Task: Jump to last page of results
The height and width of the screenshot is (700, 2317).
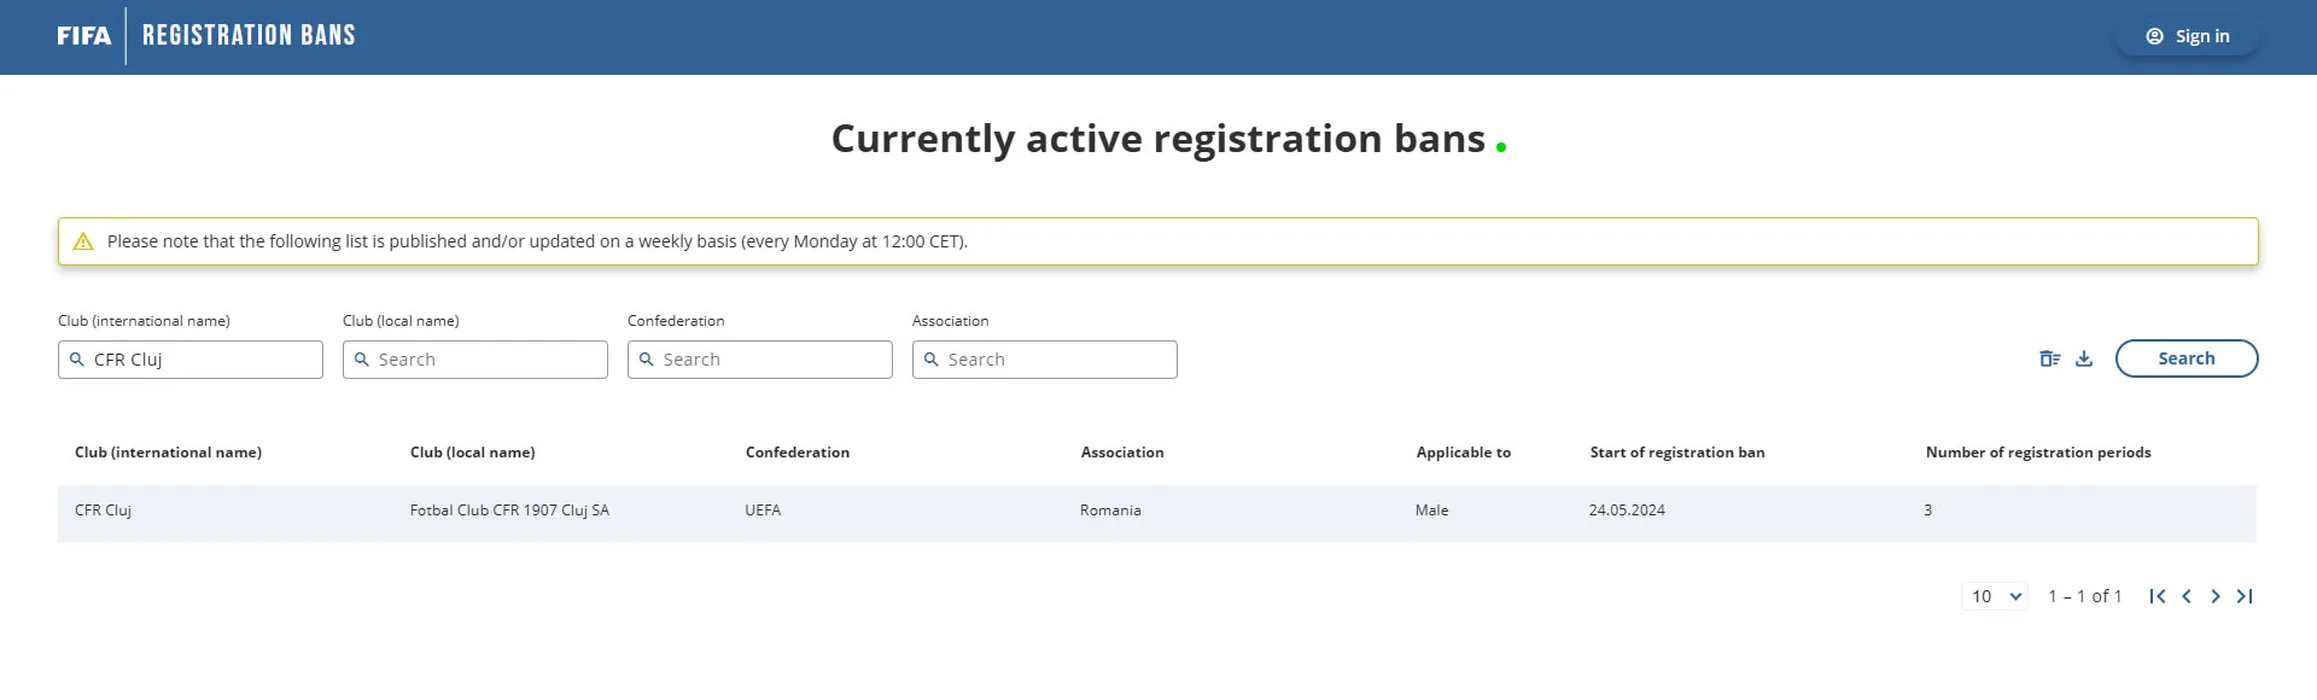Action: [x=2245, y=597]
